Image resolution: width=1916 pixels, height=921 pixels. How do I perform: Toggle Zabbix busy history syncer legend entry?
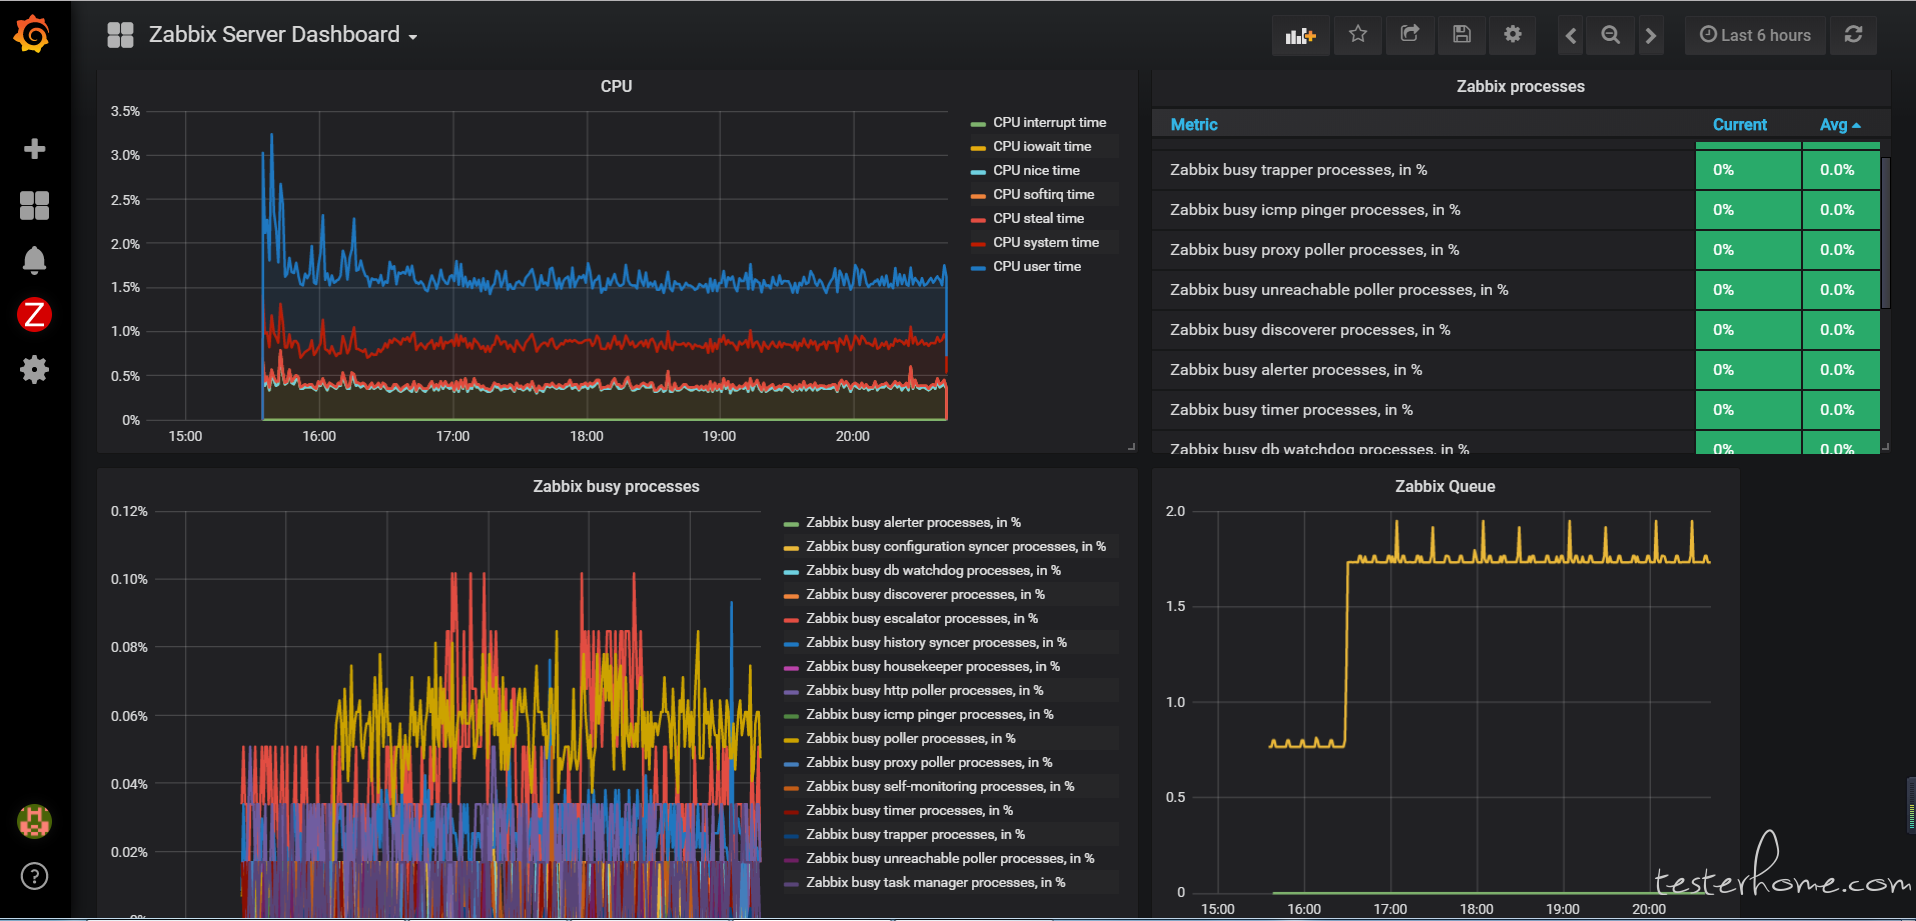[x=936, y=642]
